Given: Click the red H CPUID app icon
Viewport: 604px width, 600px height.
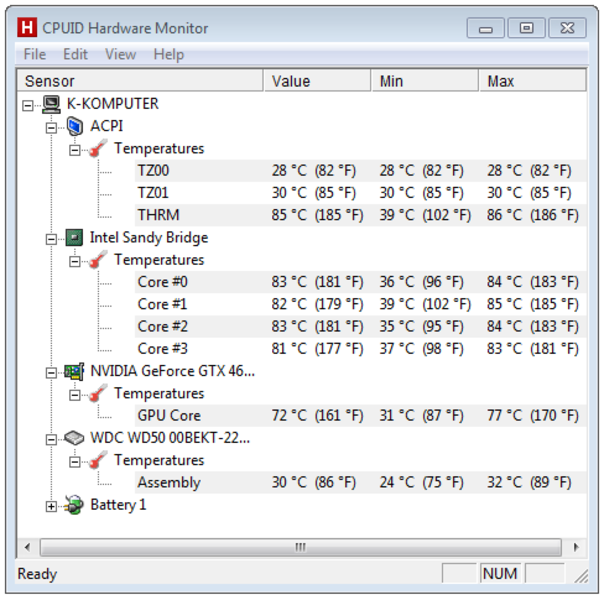Looking at the screenshot, I should click(x=27, y=27).
